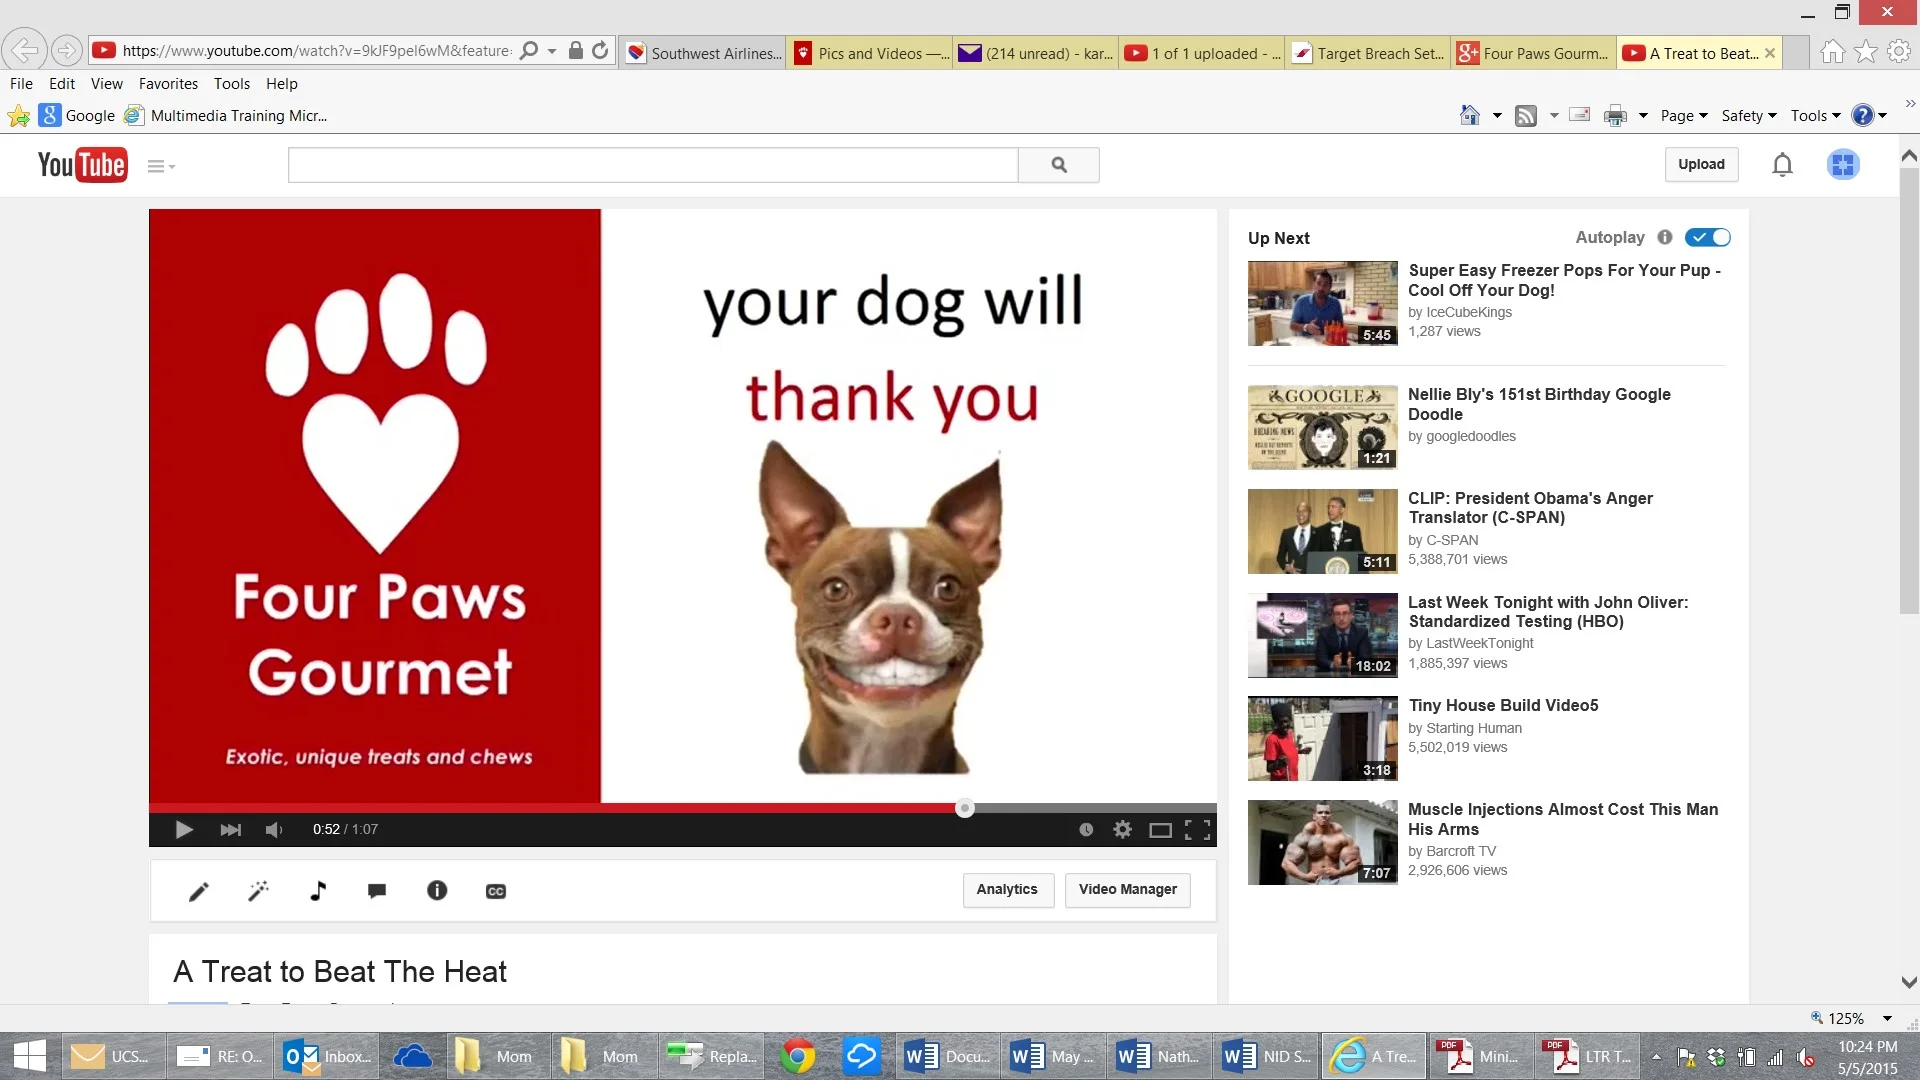1920x1080 pixels.
Task: Open the magic wand enhancements tool
Action: pos(258,891)
